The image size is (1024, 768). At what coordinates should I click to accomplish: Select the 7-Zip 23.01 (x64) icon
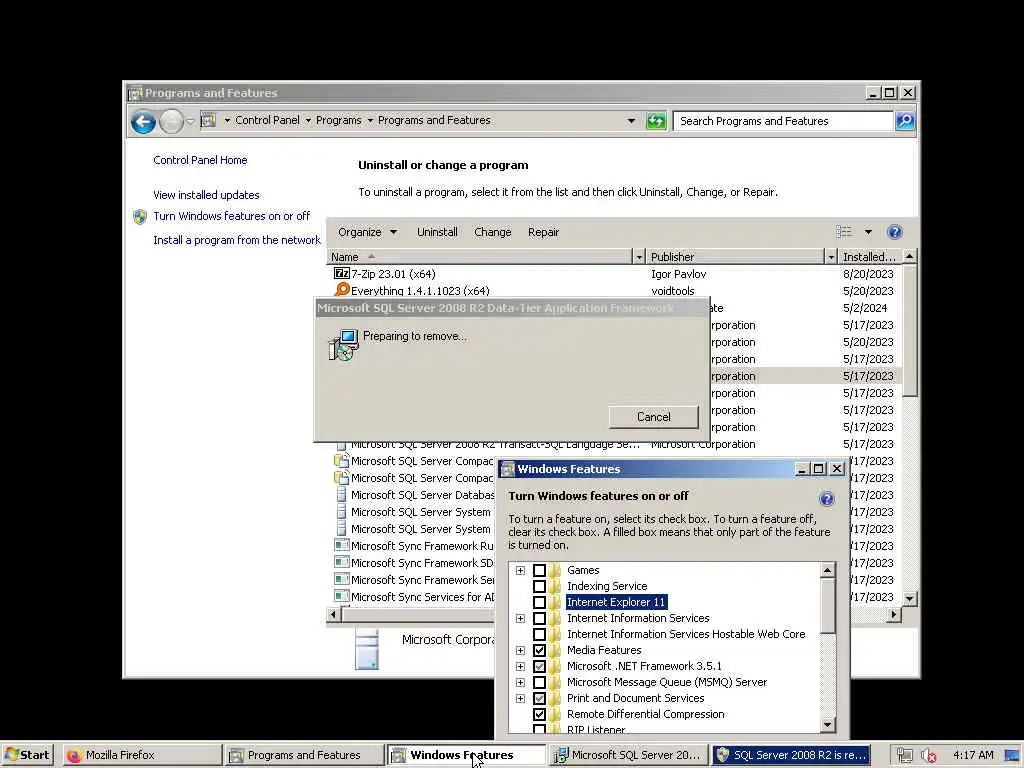coord(342,274)
